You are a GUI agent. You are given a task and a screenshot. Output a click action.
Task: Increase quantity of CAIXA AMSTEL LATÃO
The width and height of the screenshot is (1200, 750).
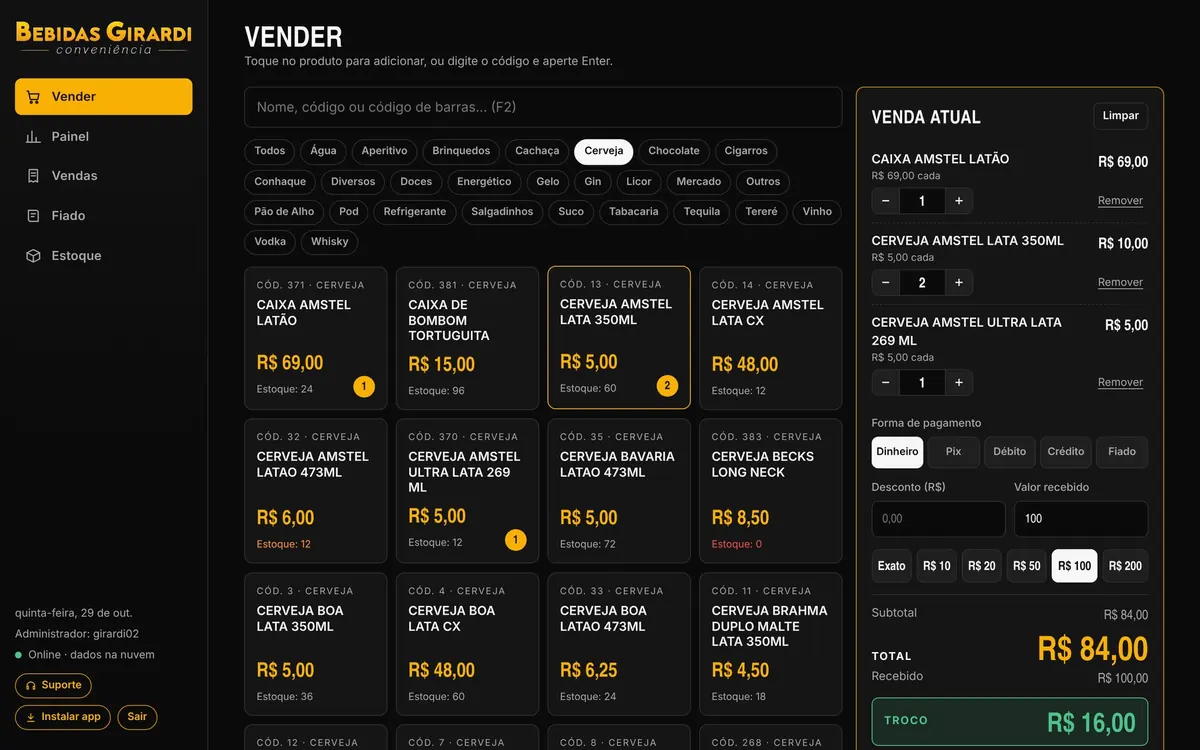[958, 201]
